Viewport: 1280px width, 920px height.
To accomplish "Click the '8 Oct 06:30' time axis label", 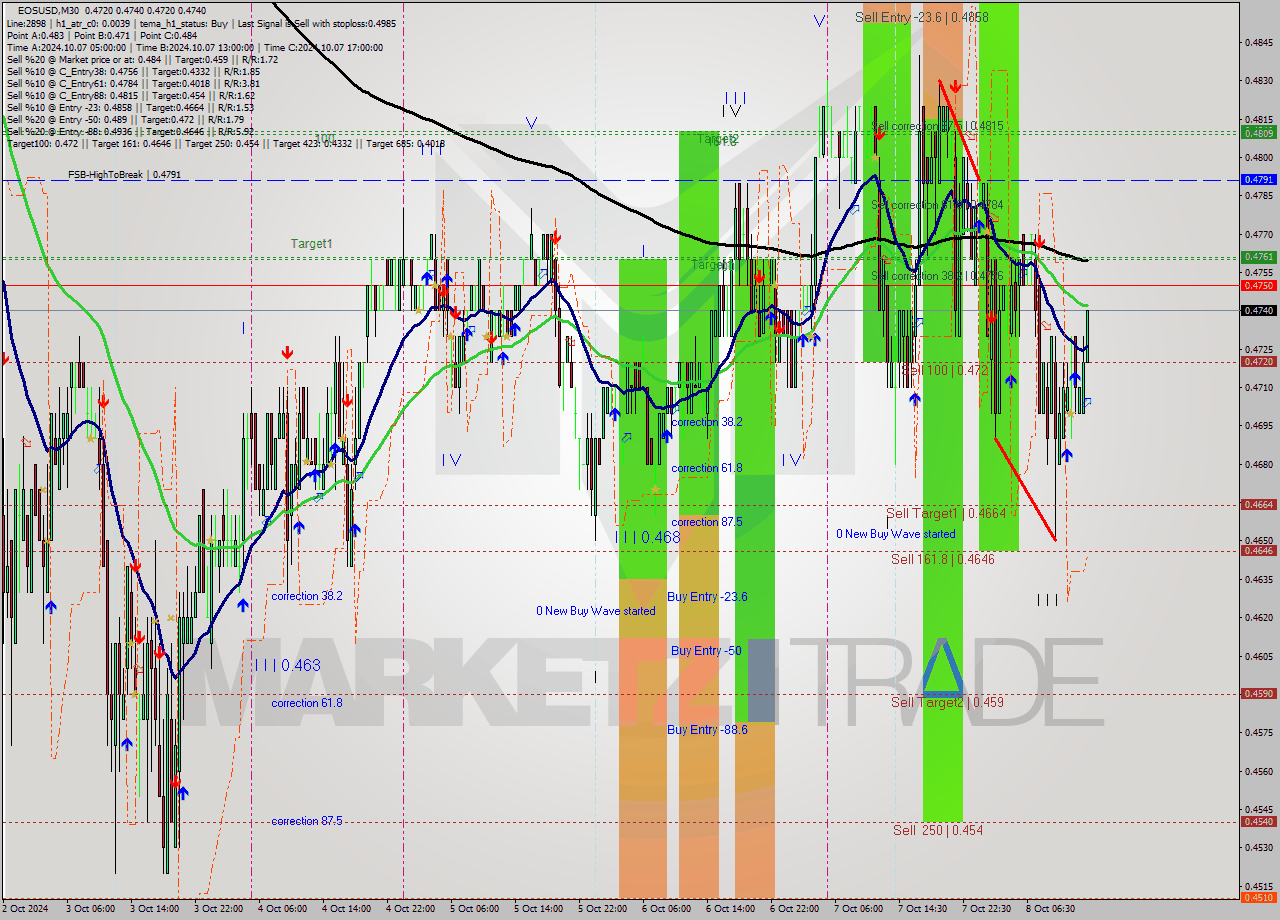I will (1050, 909).
